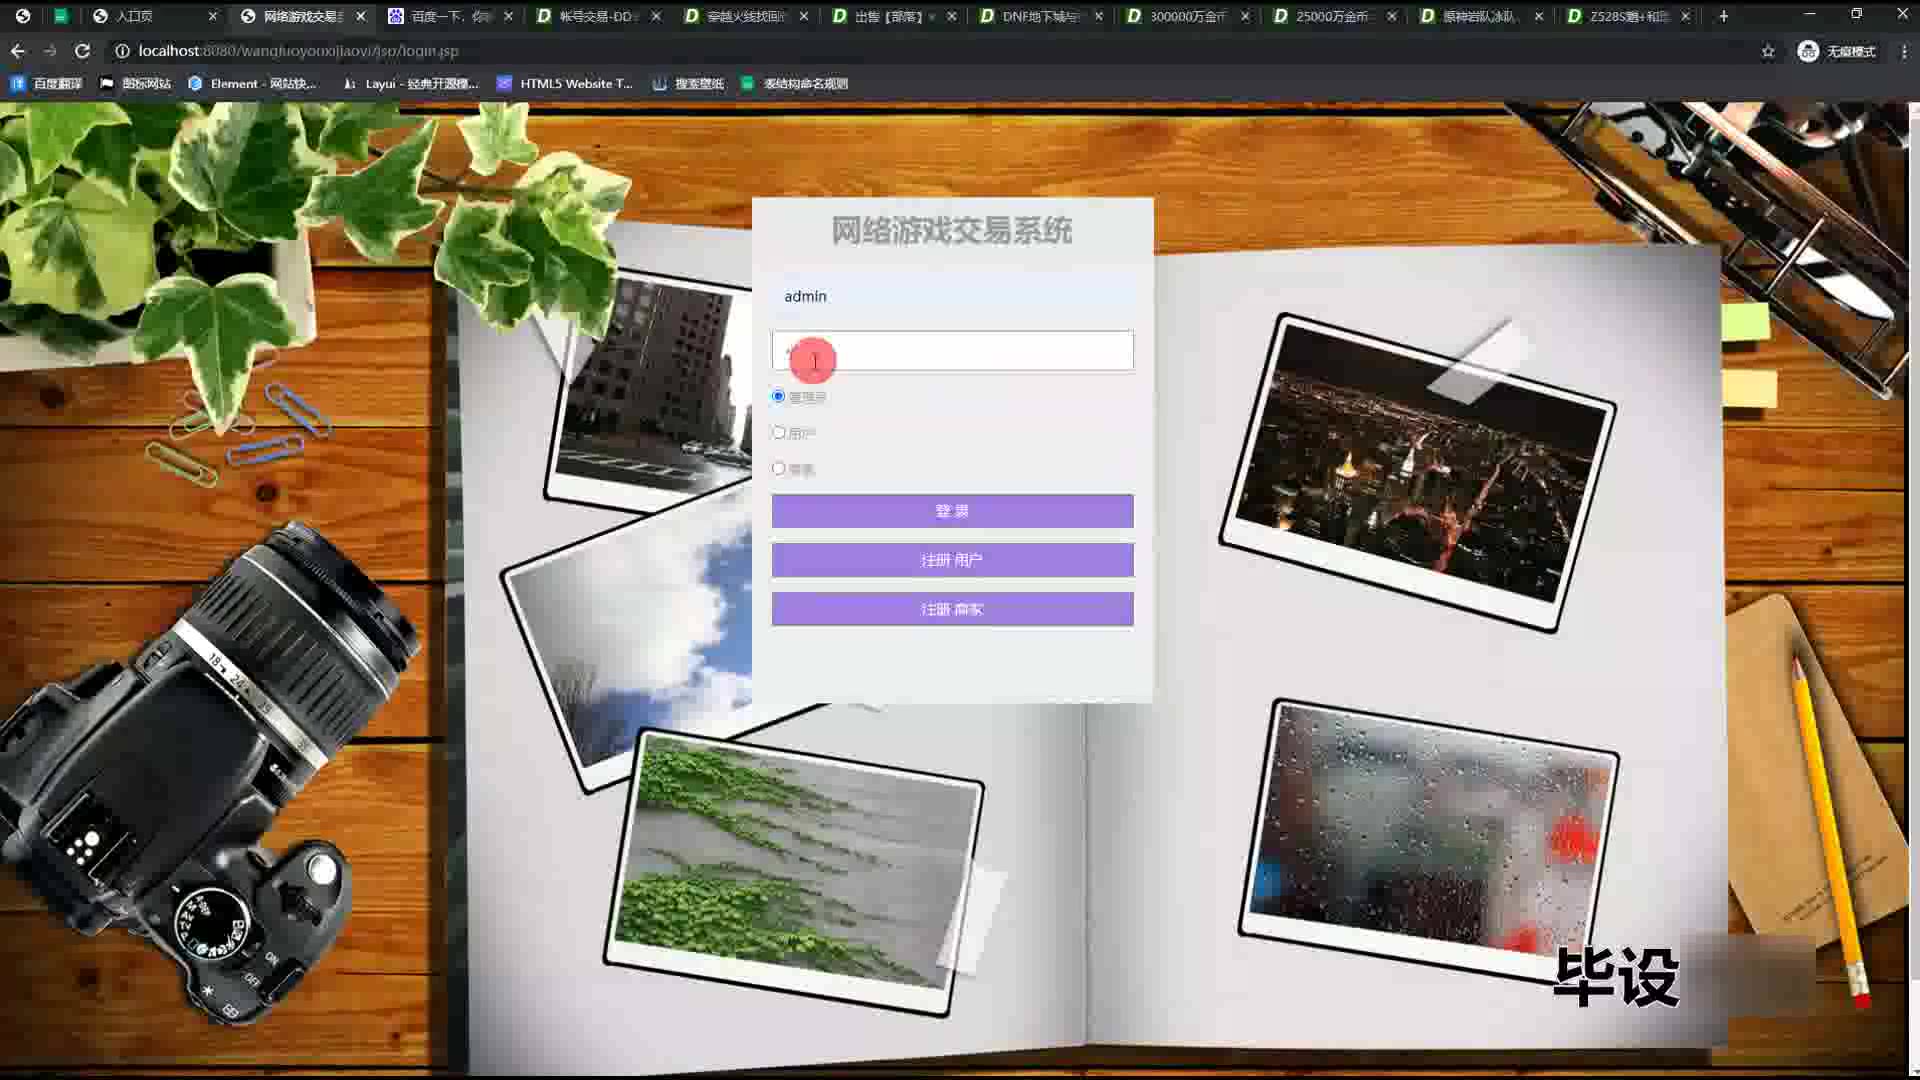Open the 百度翻译 bookmark
Image resolution: width=1920 pixels, height=1080 pixels.
47,84
